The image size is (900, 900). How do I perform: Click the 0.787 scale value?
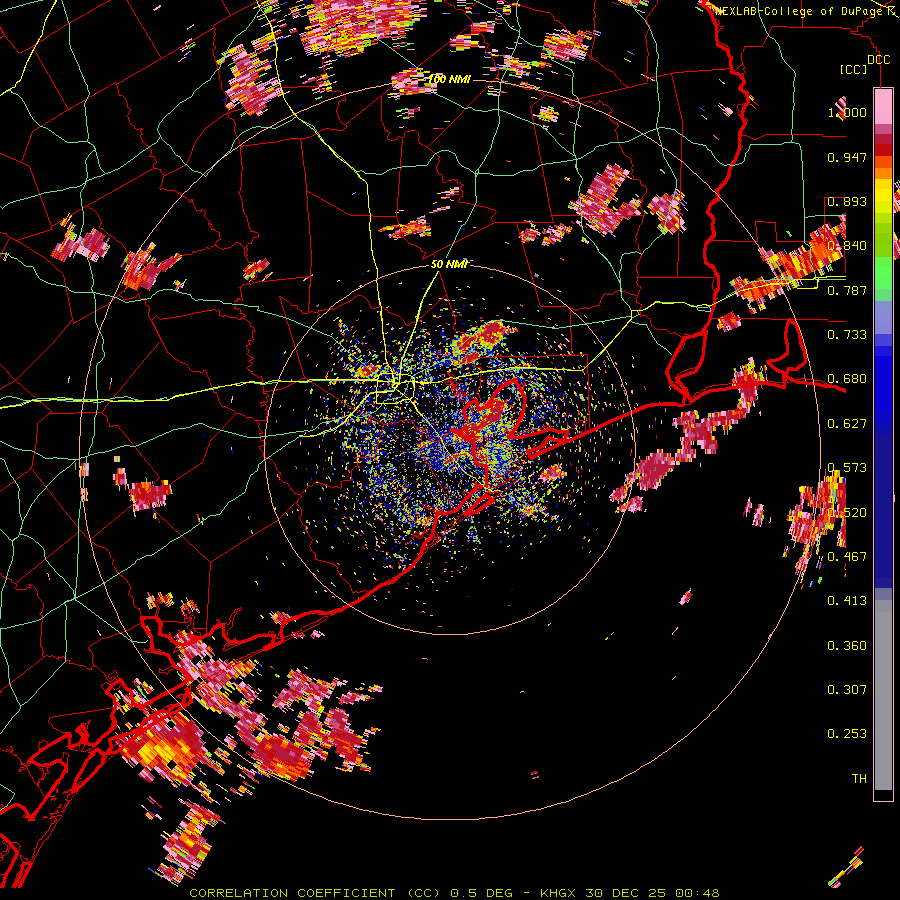(x=847, y=290)
